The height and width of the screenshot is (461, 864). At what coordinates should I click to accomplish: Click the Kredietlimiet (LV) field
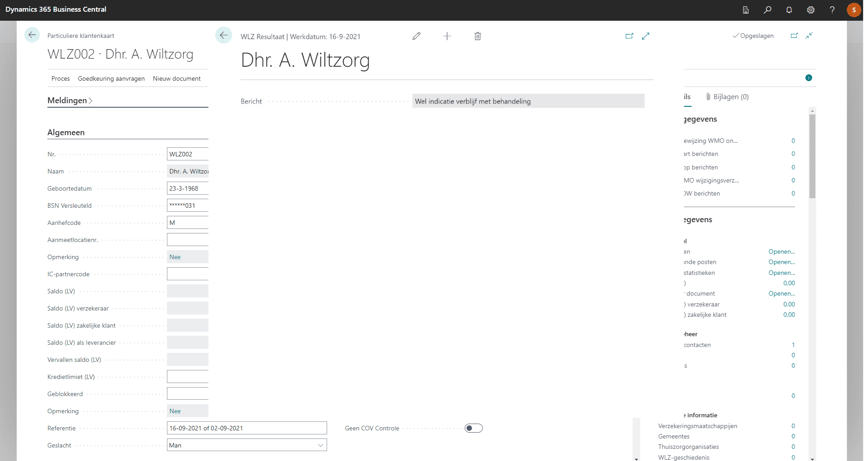(187, 377)
